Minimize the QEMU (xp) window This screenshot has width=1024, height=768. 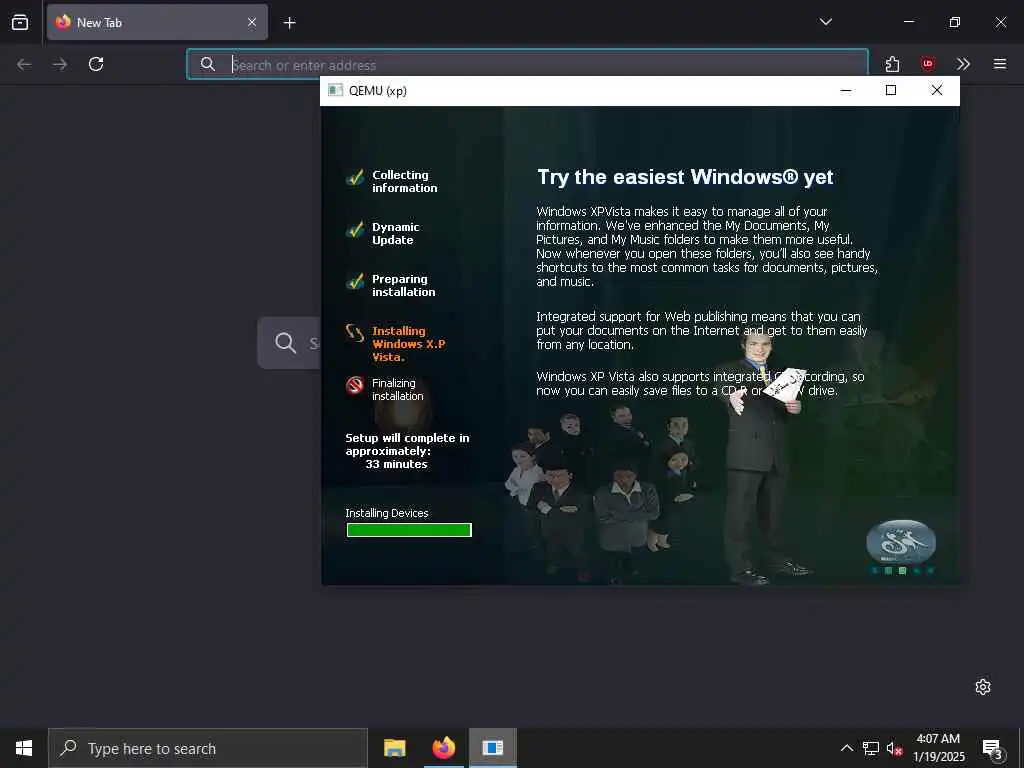846,90
